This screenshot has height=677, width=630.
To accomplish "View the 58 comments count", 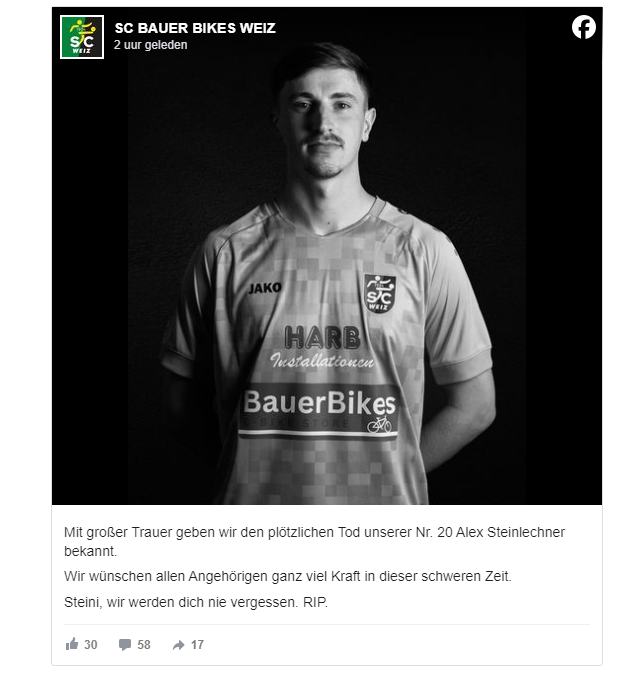I will [144, 645].
